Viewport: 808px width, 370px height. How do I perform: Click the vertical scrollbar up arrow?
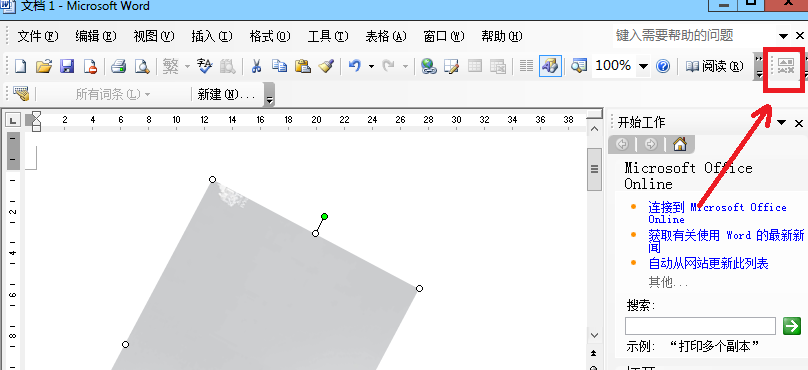click(x=594, y=128)
